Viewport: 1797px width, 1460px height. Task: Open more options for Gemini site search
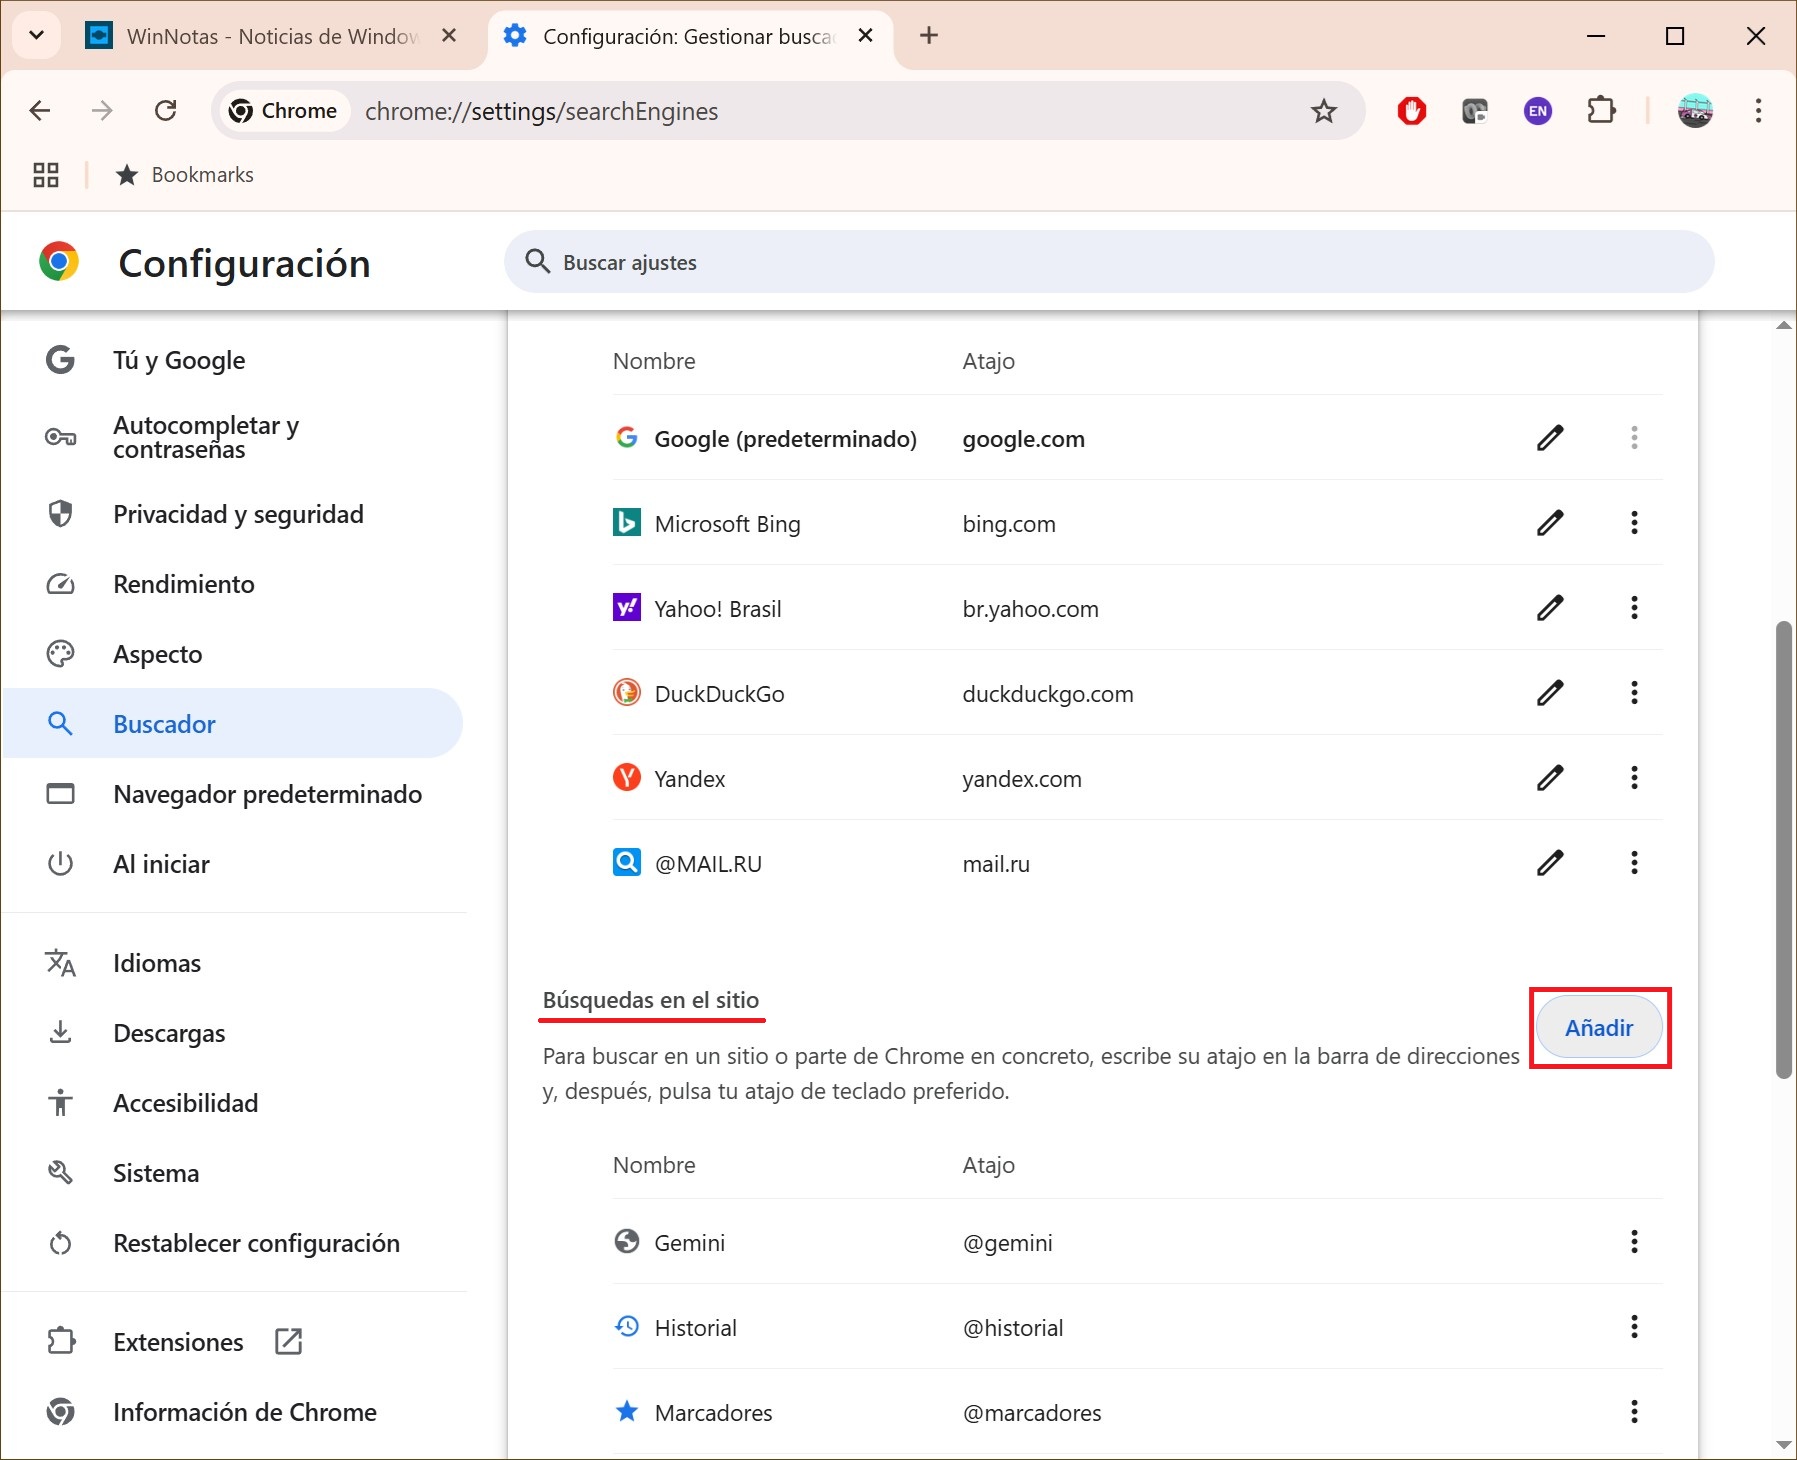pos(1634,1242)
